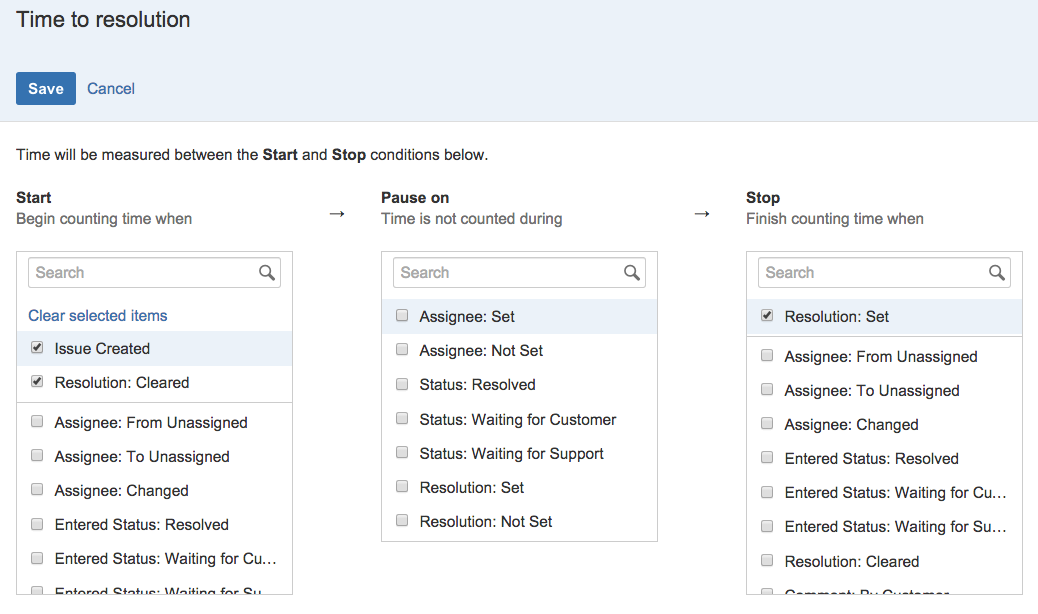Uncheck Resolution: Set in Stop list

coord(767,316)
